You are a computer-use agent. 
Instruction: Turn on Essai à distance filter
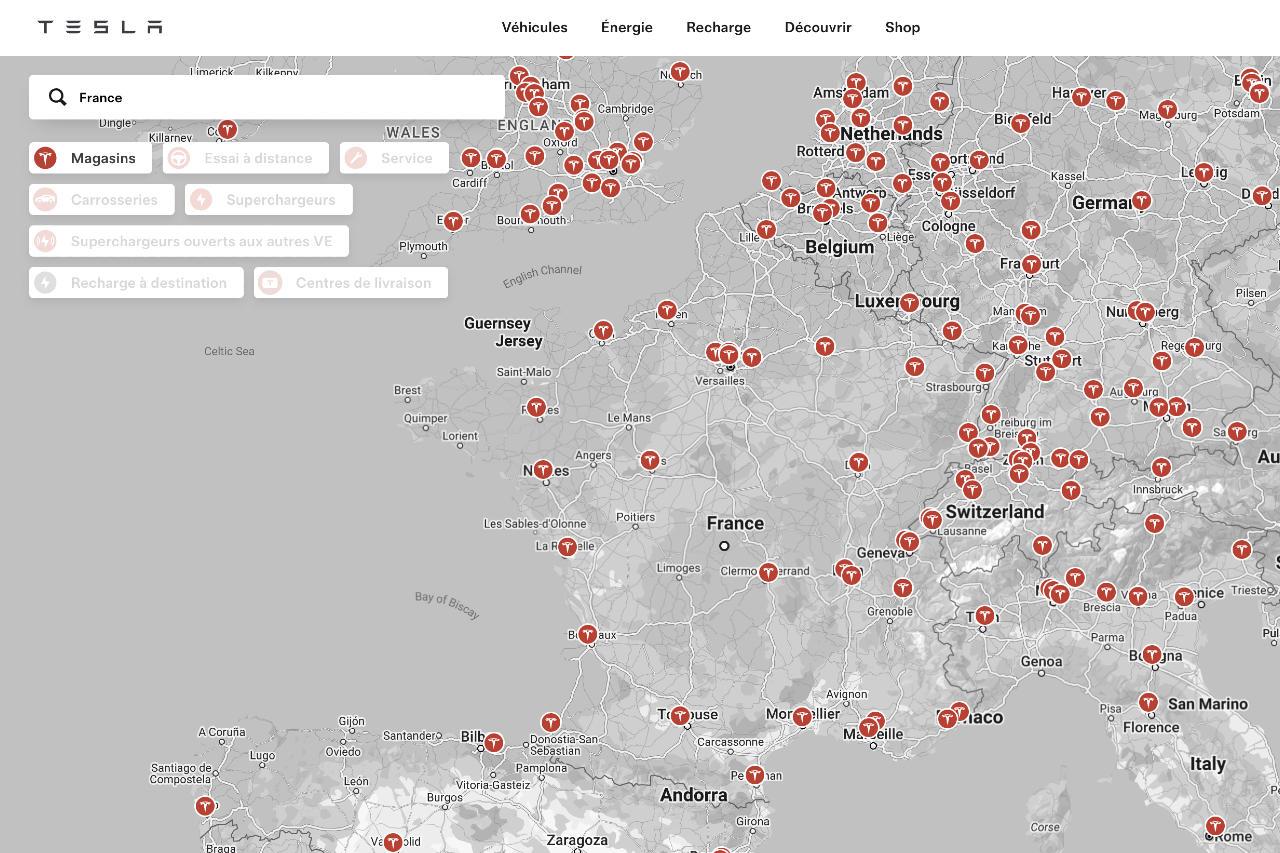point(245,158)
